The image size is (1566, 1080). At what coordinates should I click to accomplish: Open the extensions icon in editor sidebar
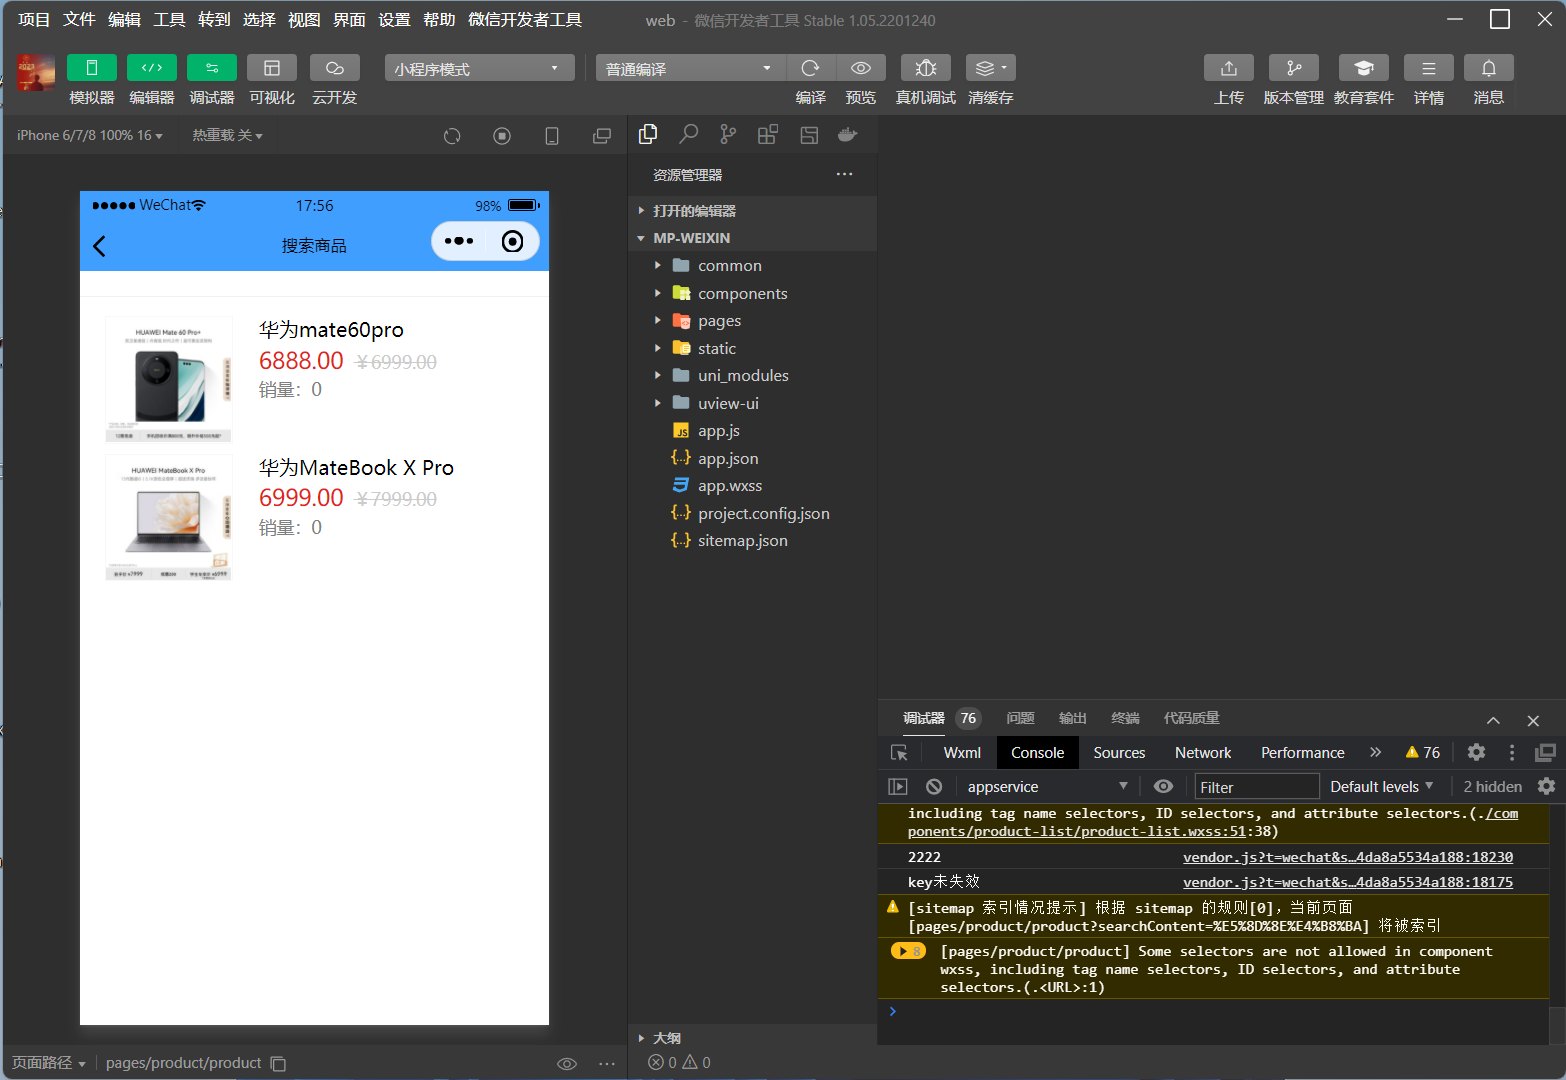coord(768,134)
